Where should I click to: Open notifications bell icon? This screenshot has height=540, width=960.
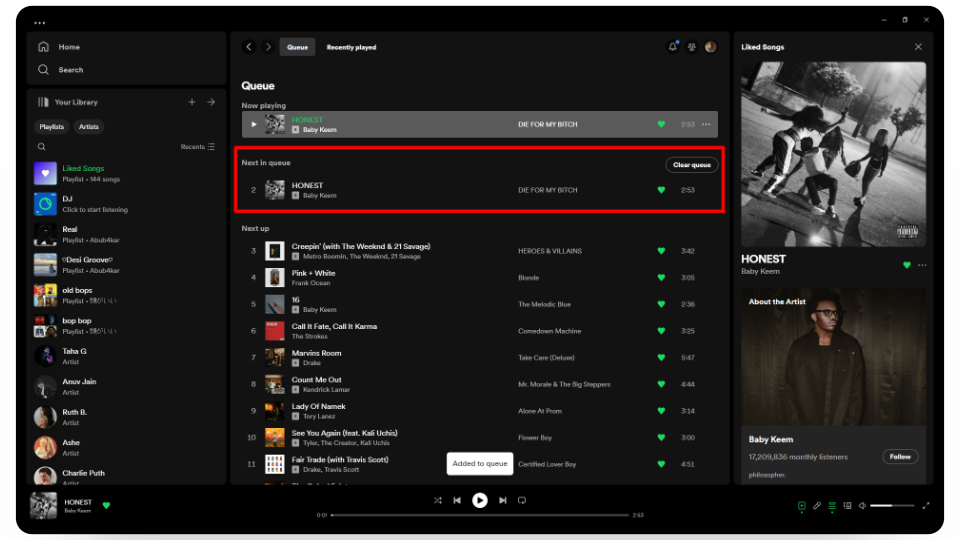673,47
